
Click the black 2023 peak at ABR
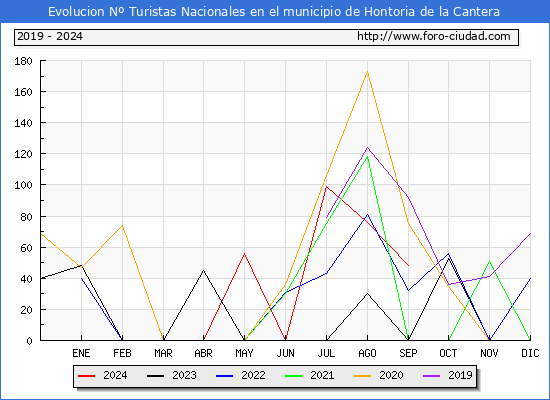click(x=203, y=270)
